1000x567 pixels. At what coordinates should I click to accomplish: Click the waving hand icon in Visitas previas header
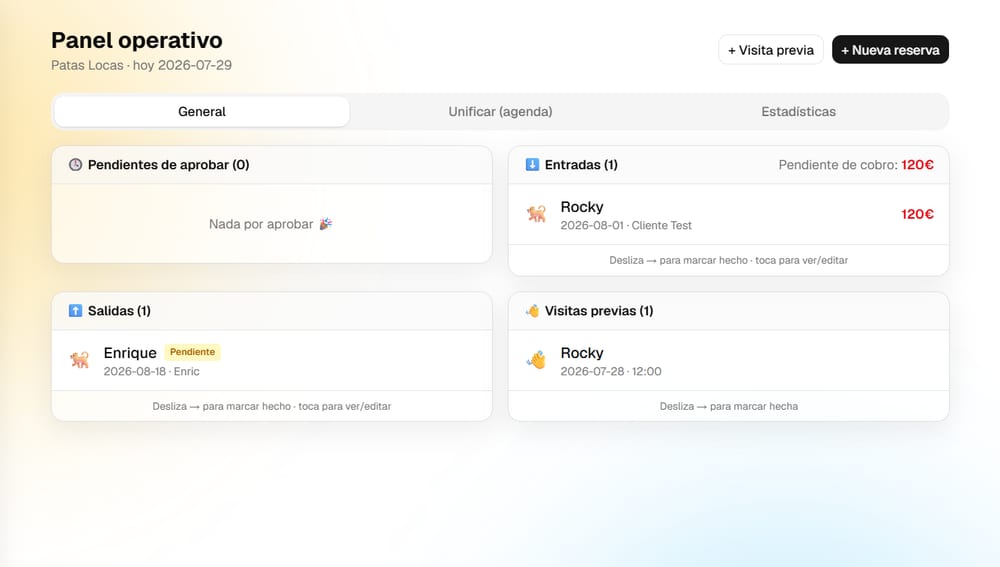[532, 311]
